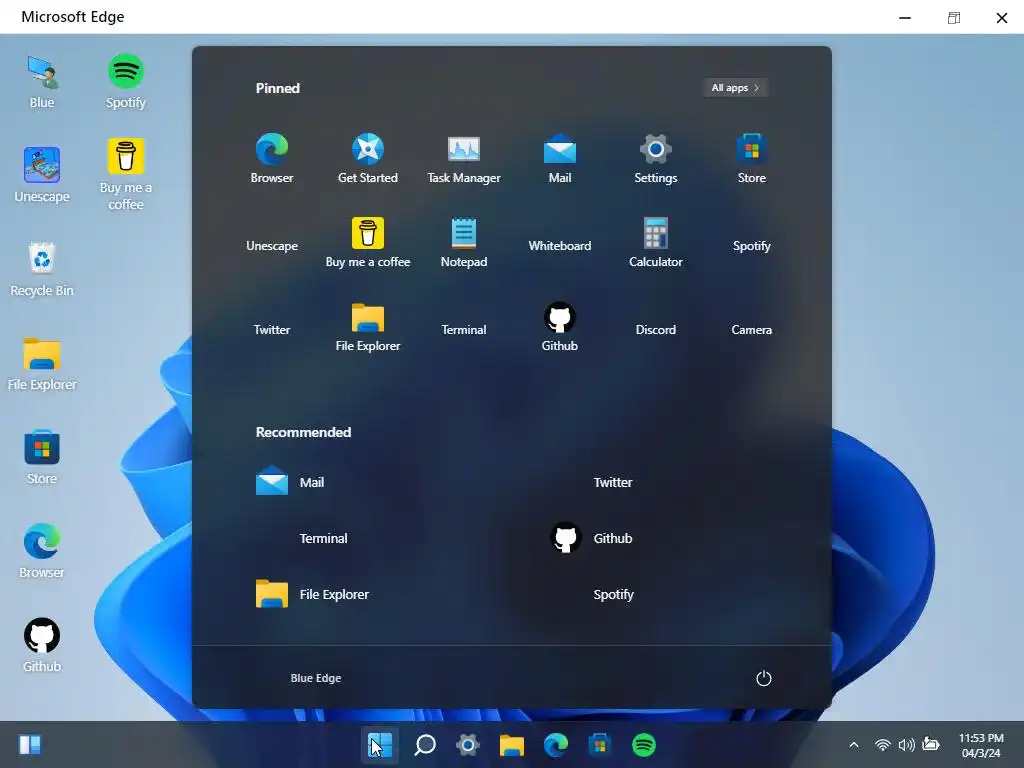Open Terminal in the Recommended section
The width and height of the screenshot is (1024, 768).
[x=323, y=538]
